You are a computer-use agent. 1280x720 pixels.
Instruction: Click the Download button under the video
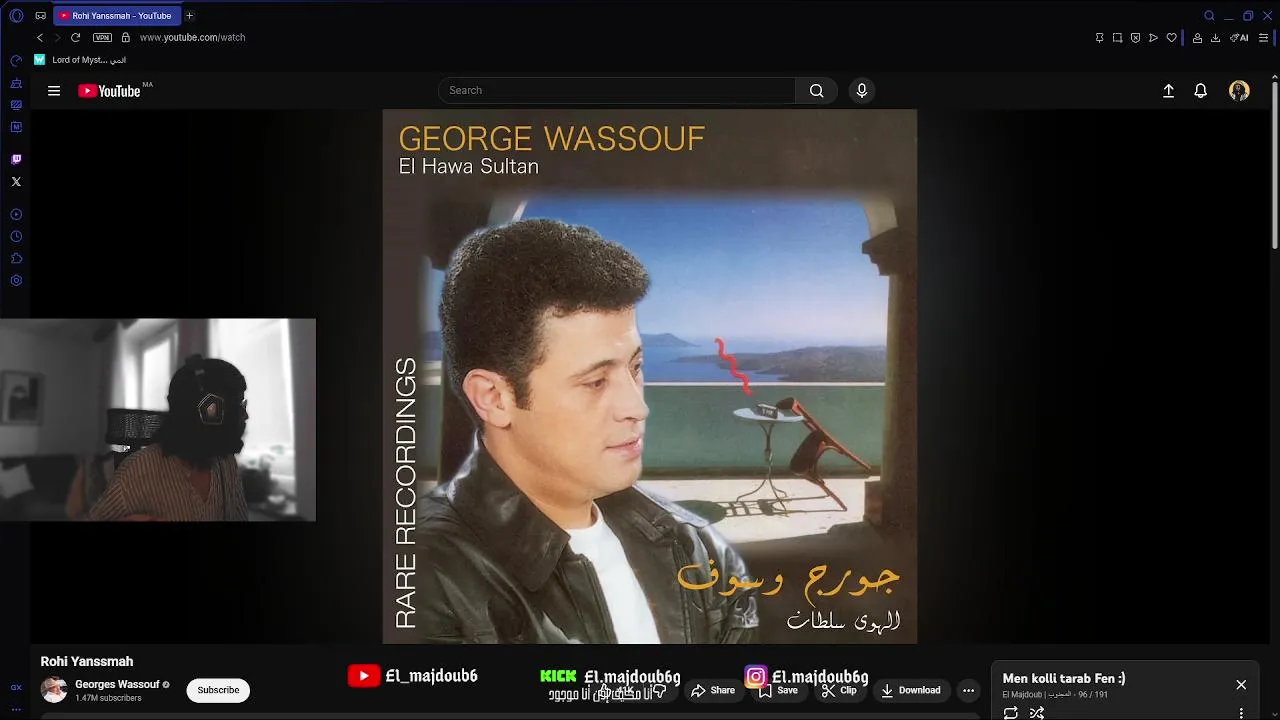click(910, 690)
